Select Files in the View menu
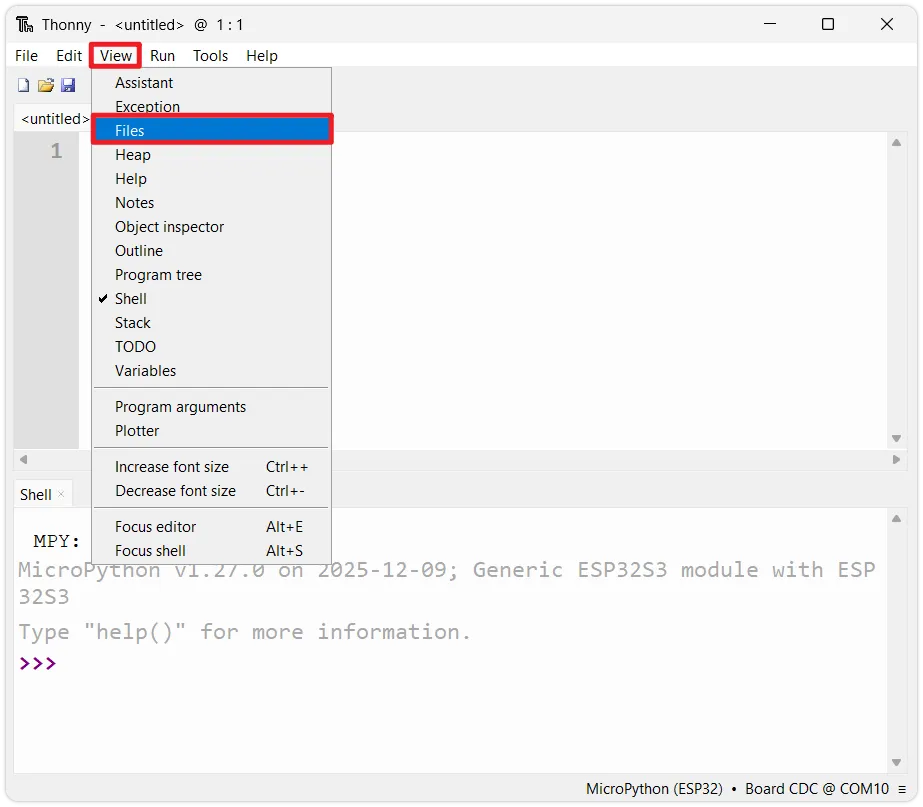 click(130, 131)
